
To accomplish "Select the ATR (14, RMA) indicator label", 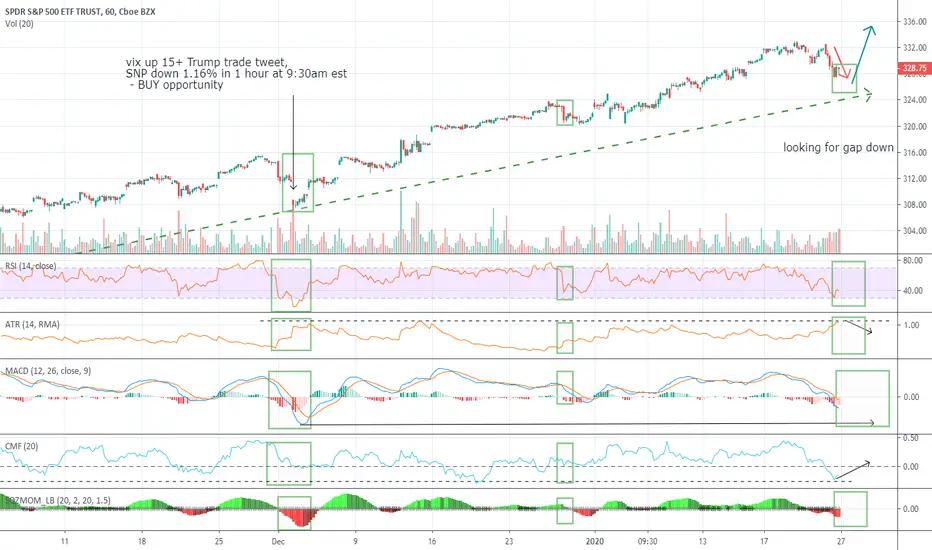I will 32,325.
